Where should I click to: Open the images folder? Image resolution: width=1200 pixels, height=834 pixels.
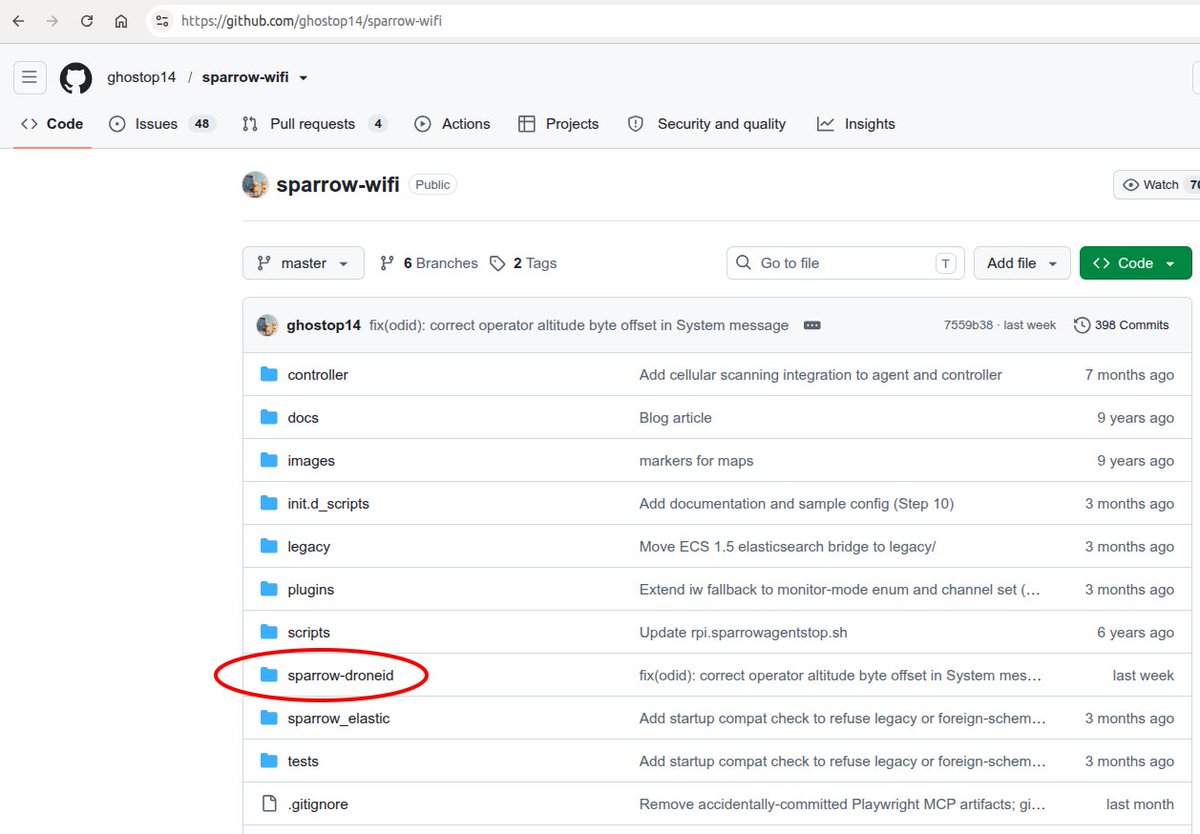coord(311,460)
